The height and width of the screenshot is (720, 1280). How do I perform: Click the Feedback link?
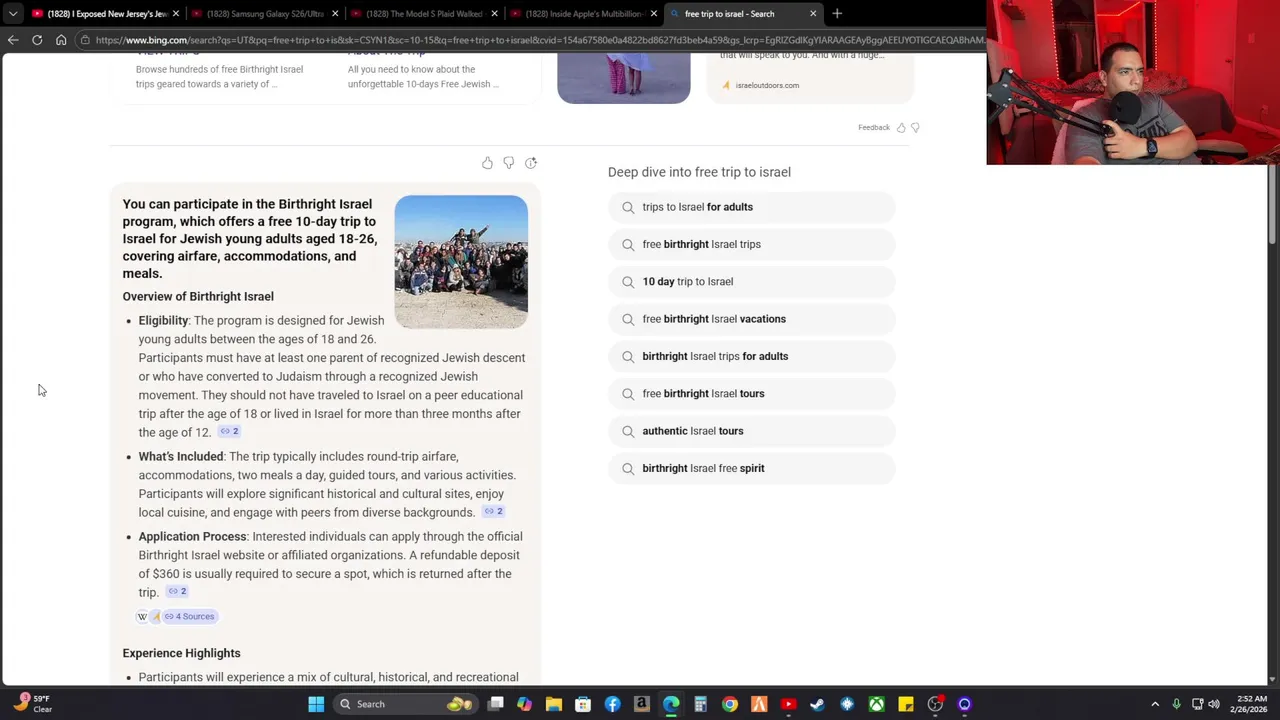[x=873, y=128]
